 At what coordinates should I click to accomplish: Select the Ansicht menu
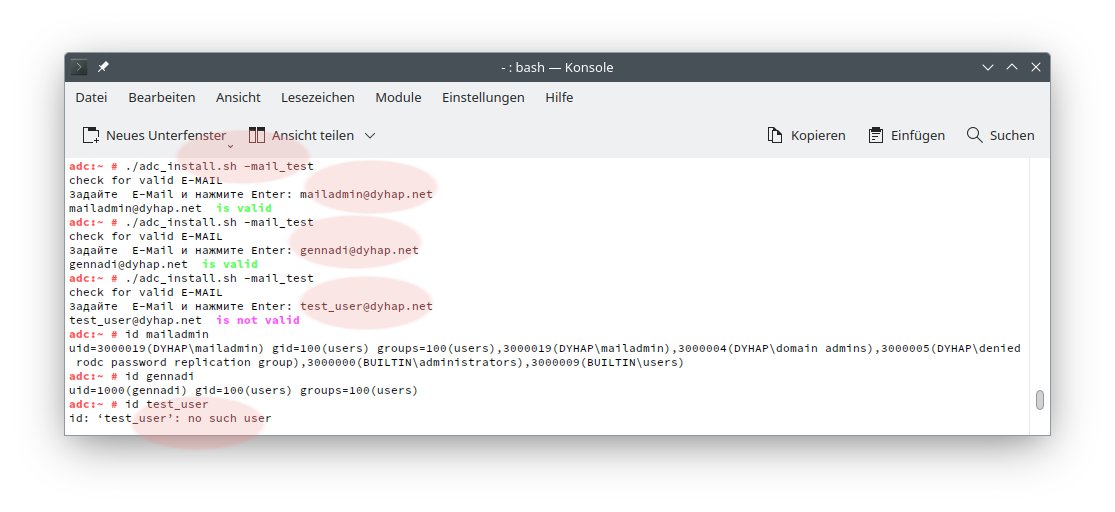tap(238, 97)
